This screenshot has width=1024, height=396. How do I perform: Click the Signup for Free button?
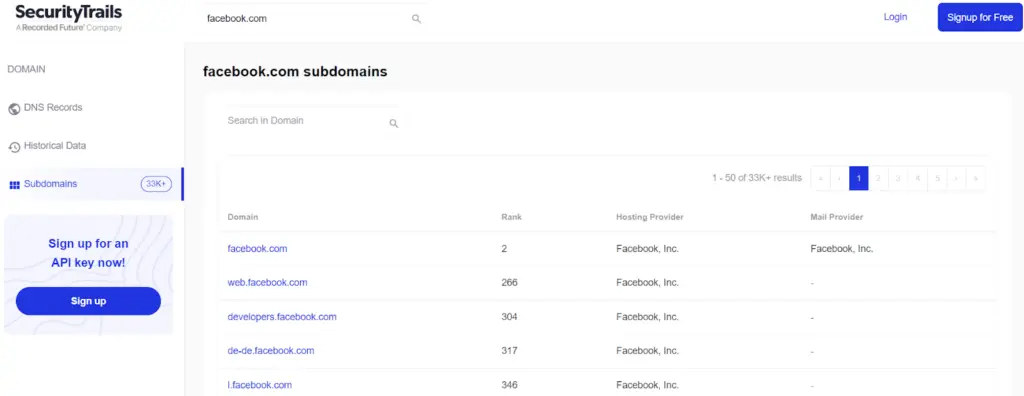980,18
